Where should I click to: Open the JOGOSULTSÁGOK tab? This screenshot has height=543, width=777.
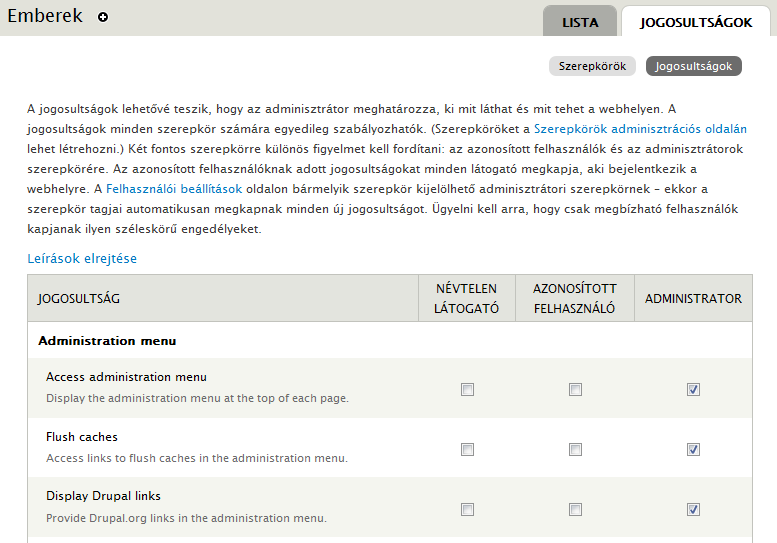pos(696,22)
